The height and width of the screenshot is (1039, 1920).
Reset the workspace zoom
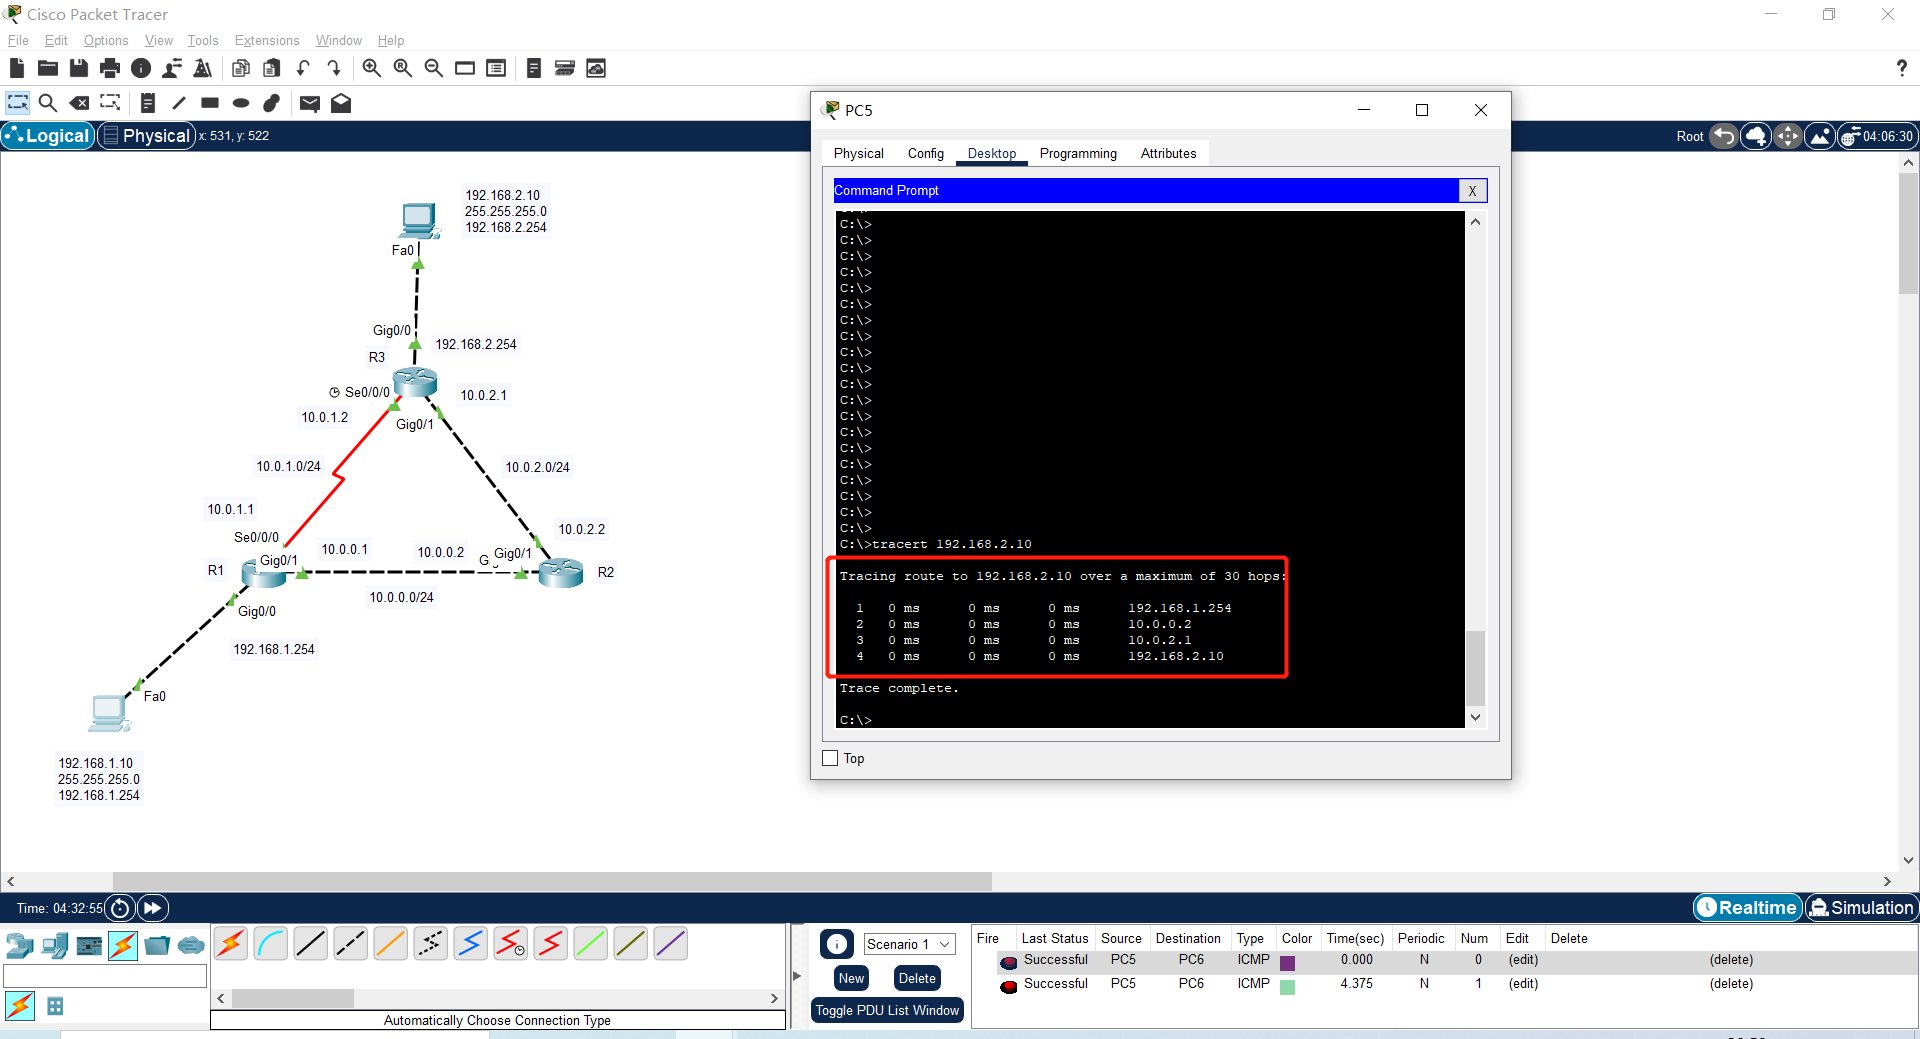[x=403, y=68]
